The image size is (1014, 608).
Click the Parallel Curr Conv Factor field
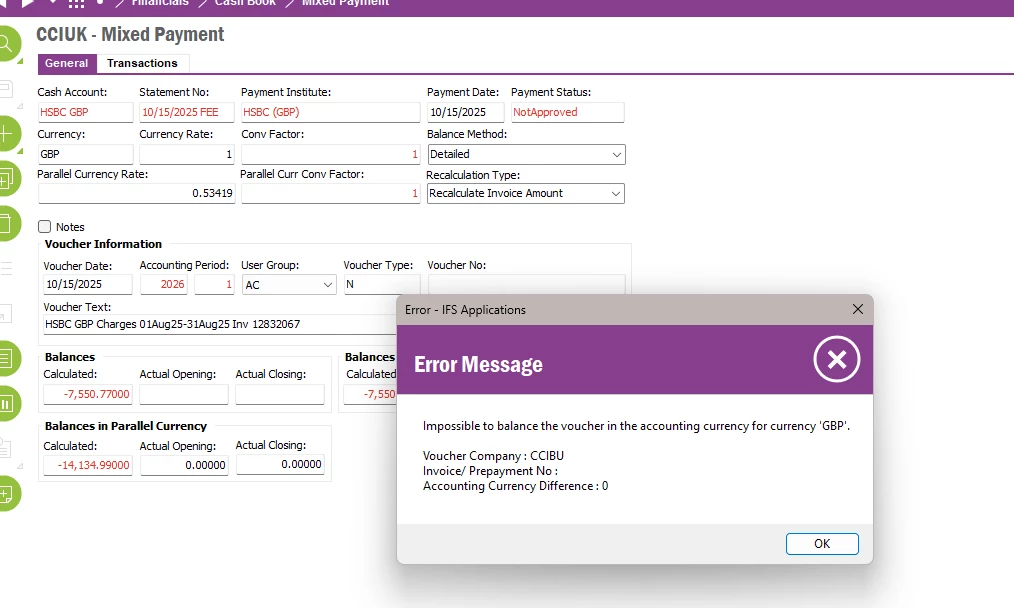(330, 193)
